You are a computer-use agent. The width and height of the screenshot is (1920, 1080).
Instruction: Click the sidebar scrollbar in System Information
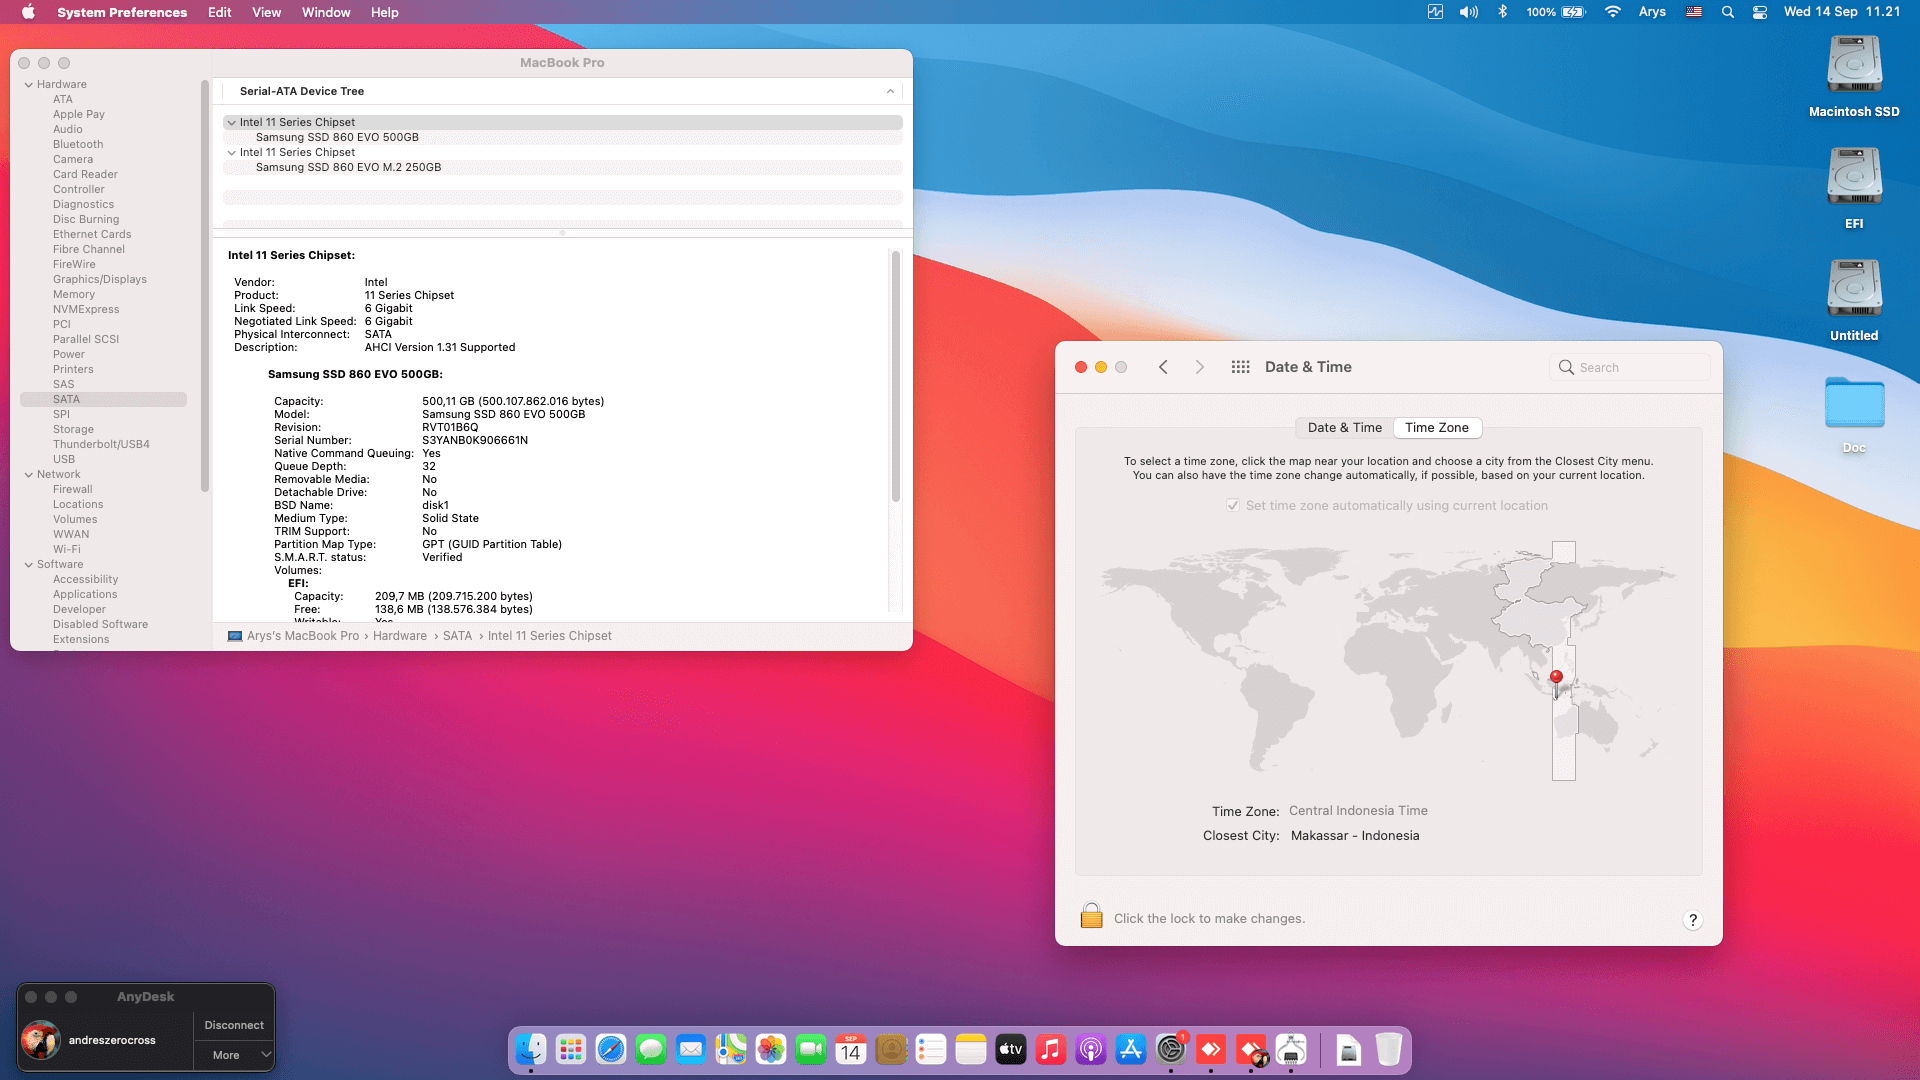(x=205, y=285)
